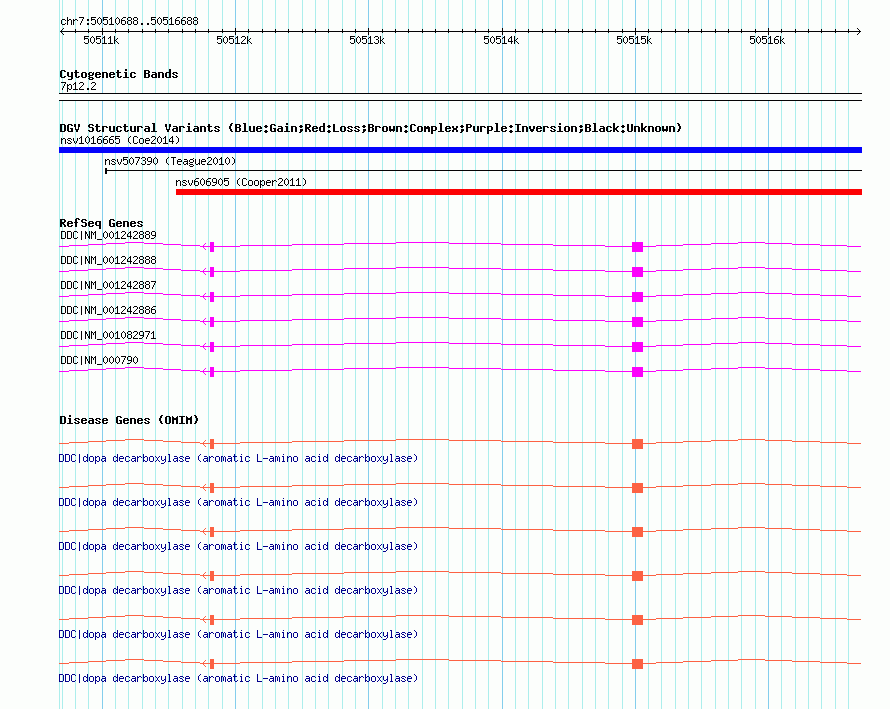Viewport: 890px width, 709px height.
Task: Select the large orange exon on the last OMIM row
Action: coord(637,664)
